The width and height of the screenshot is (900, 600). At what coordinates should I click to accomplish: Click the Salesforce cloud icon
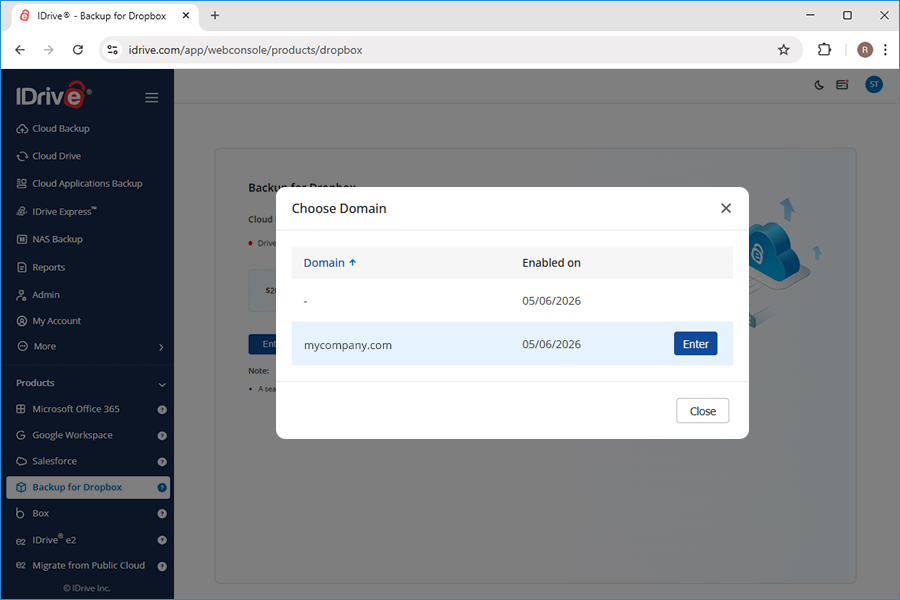(21, 461)
